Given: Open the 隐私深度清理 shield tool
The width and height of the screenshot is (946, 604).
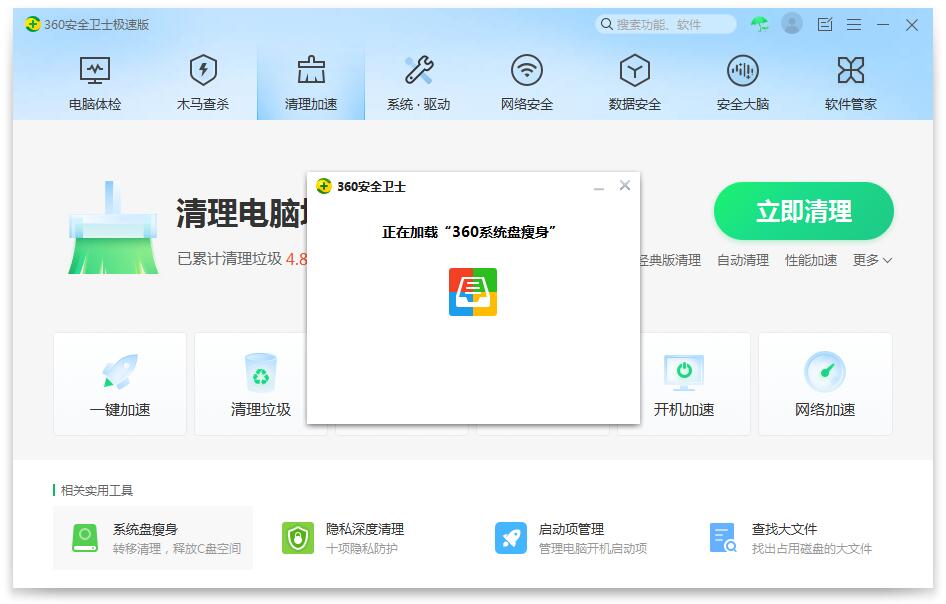Looking at the screenshot, I should click(343, 538).
